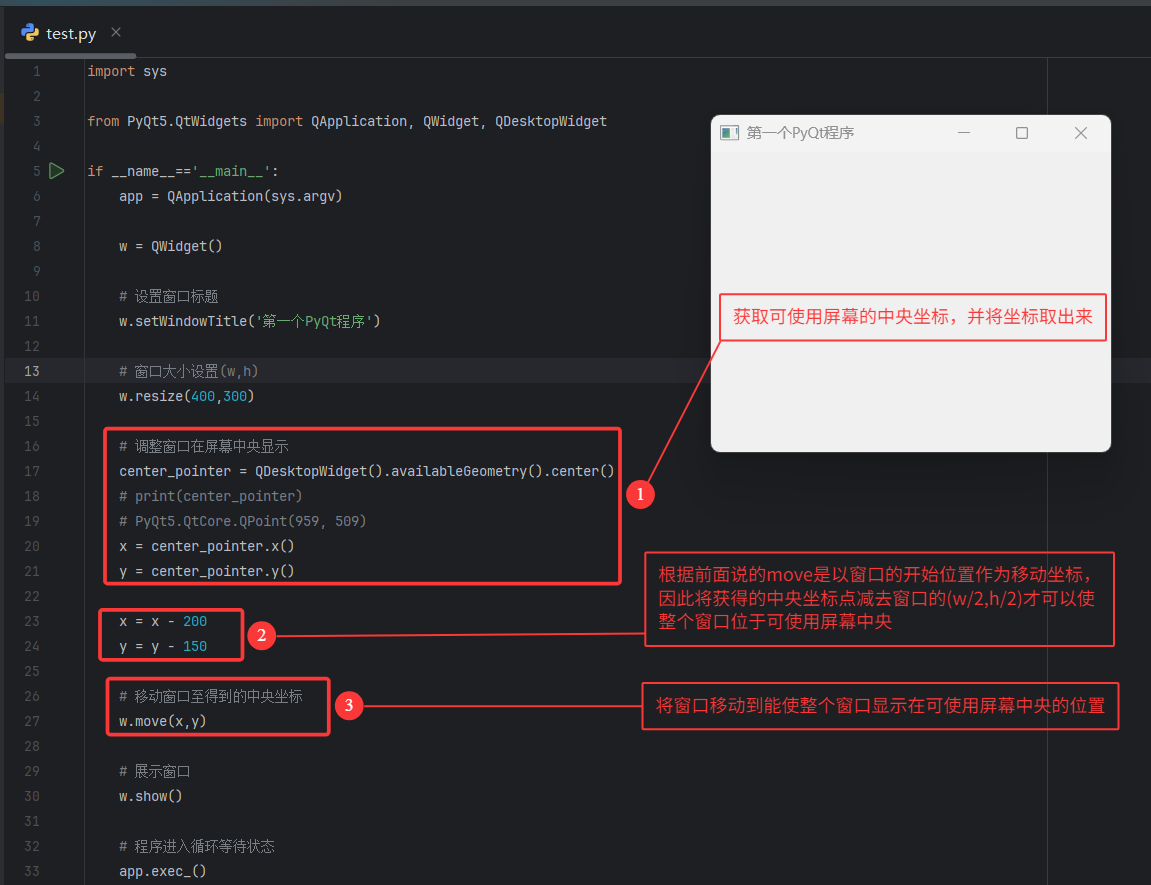This screenshot has height=885, width=1151.
Task: Click 'w.move(x,y)' on line 27
Action: point(162,721)
